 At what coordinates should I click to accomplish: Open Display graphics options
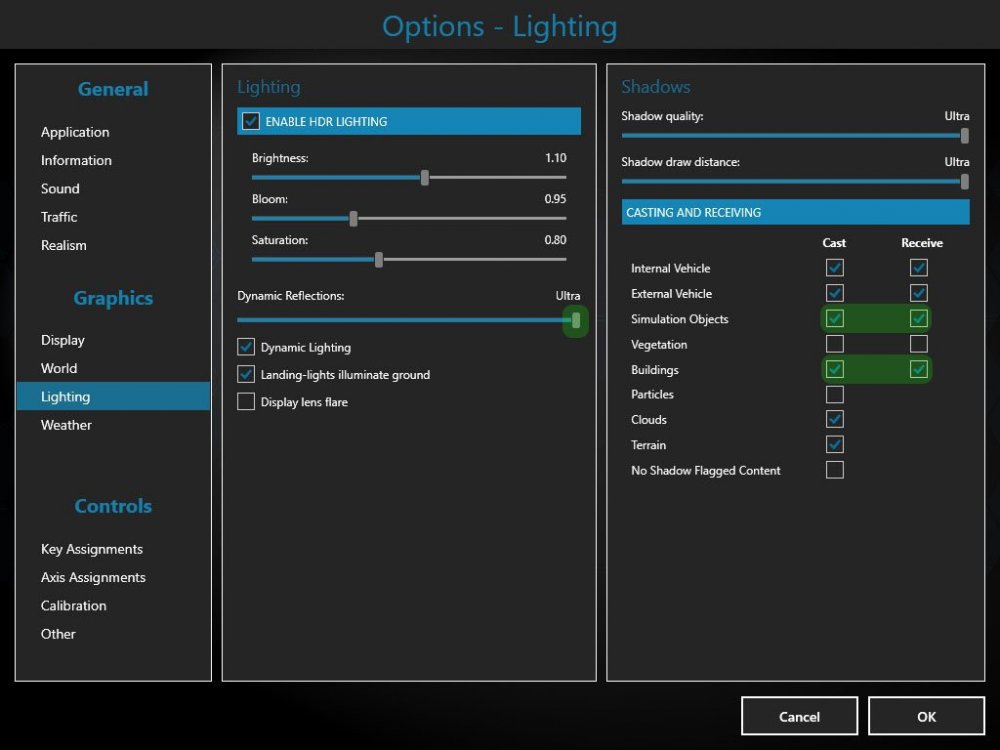point(62,340)
